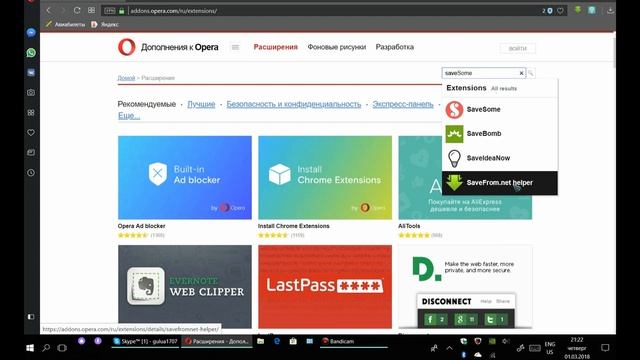
Task: Toggle the VPN badge in address bar
Action: pos(110,11)
